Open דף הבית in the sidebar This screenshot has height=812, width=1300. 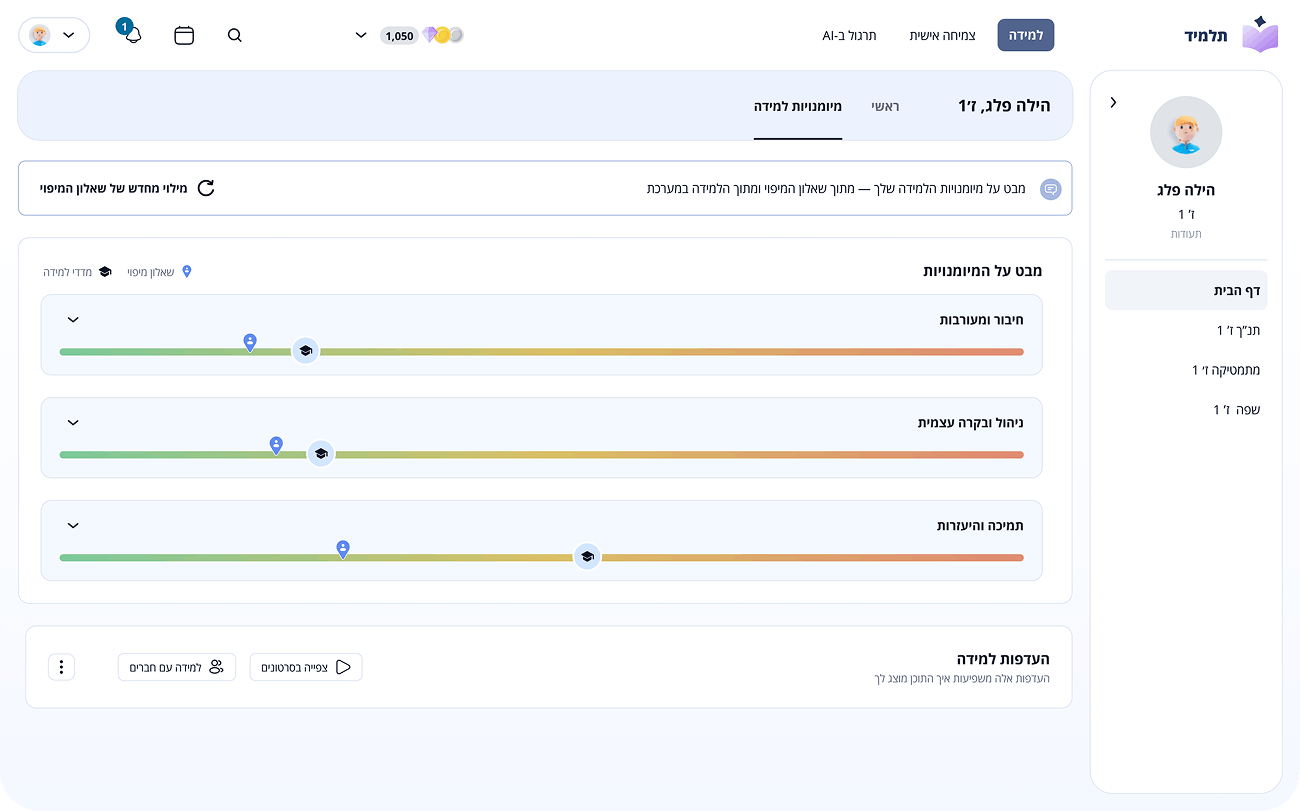[1186, 290]
